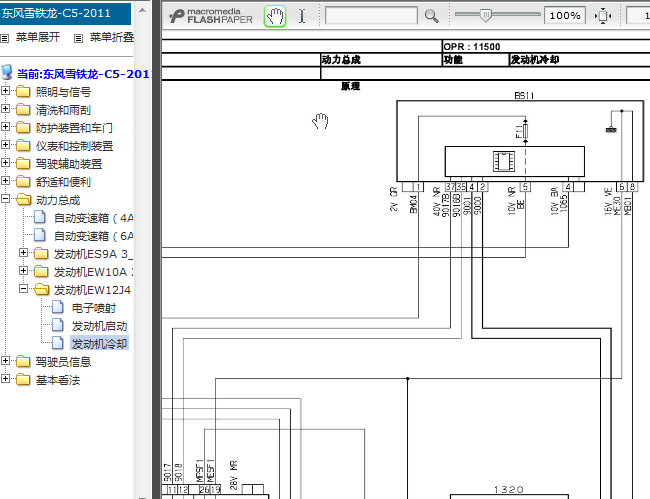The image size is (650, 499).
Task: Click the 当前:东风雪铁龙-C5-2011 root link
Action: click(x=83, y=74)
